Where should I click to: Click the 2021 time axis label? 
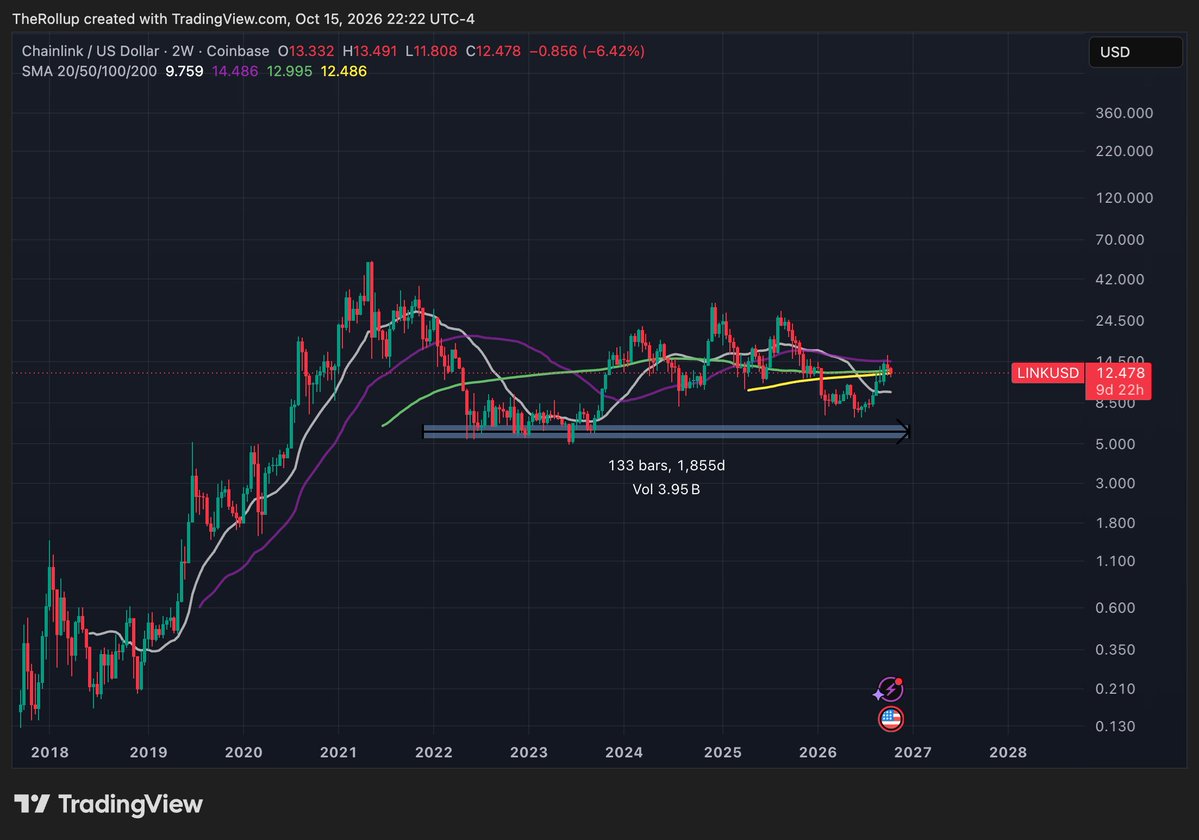pos(338,752)
